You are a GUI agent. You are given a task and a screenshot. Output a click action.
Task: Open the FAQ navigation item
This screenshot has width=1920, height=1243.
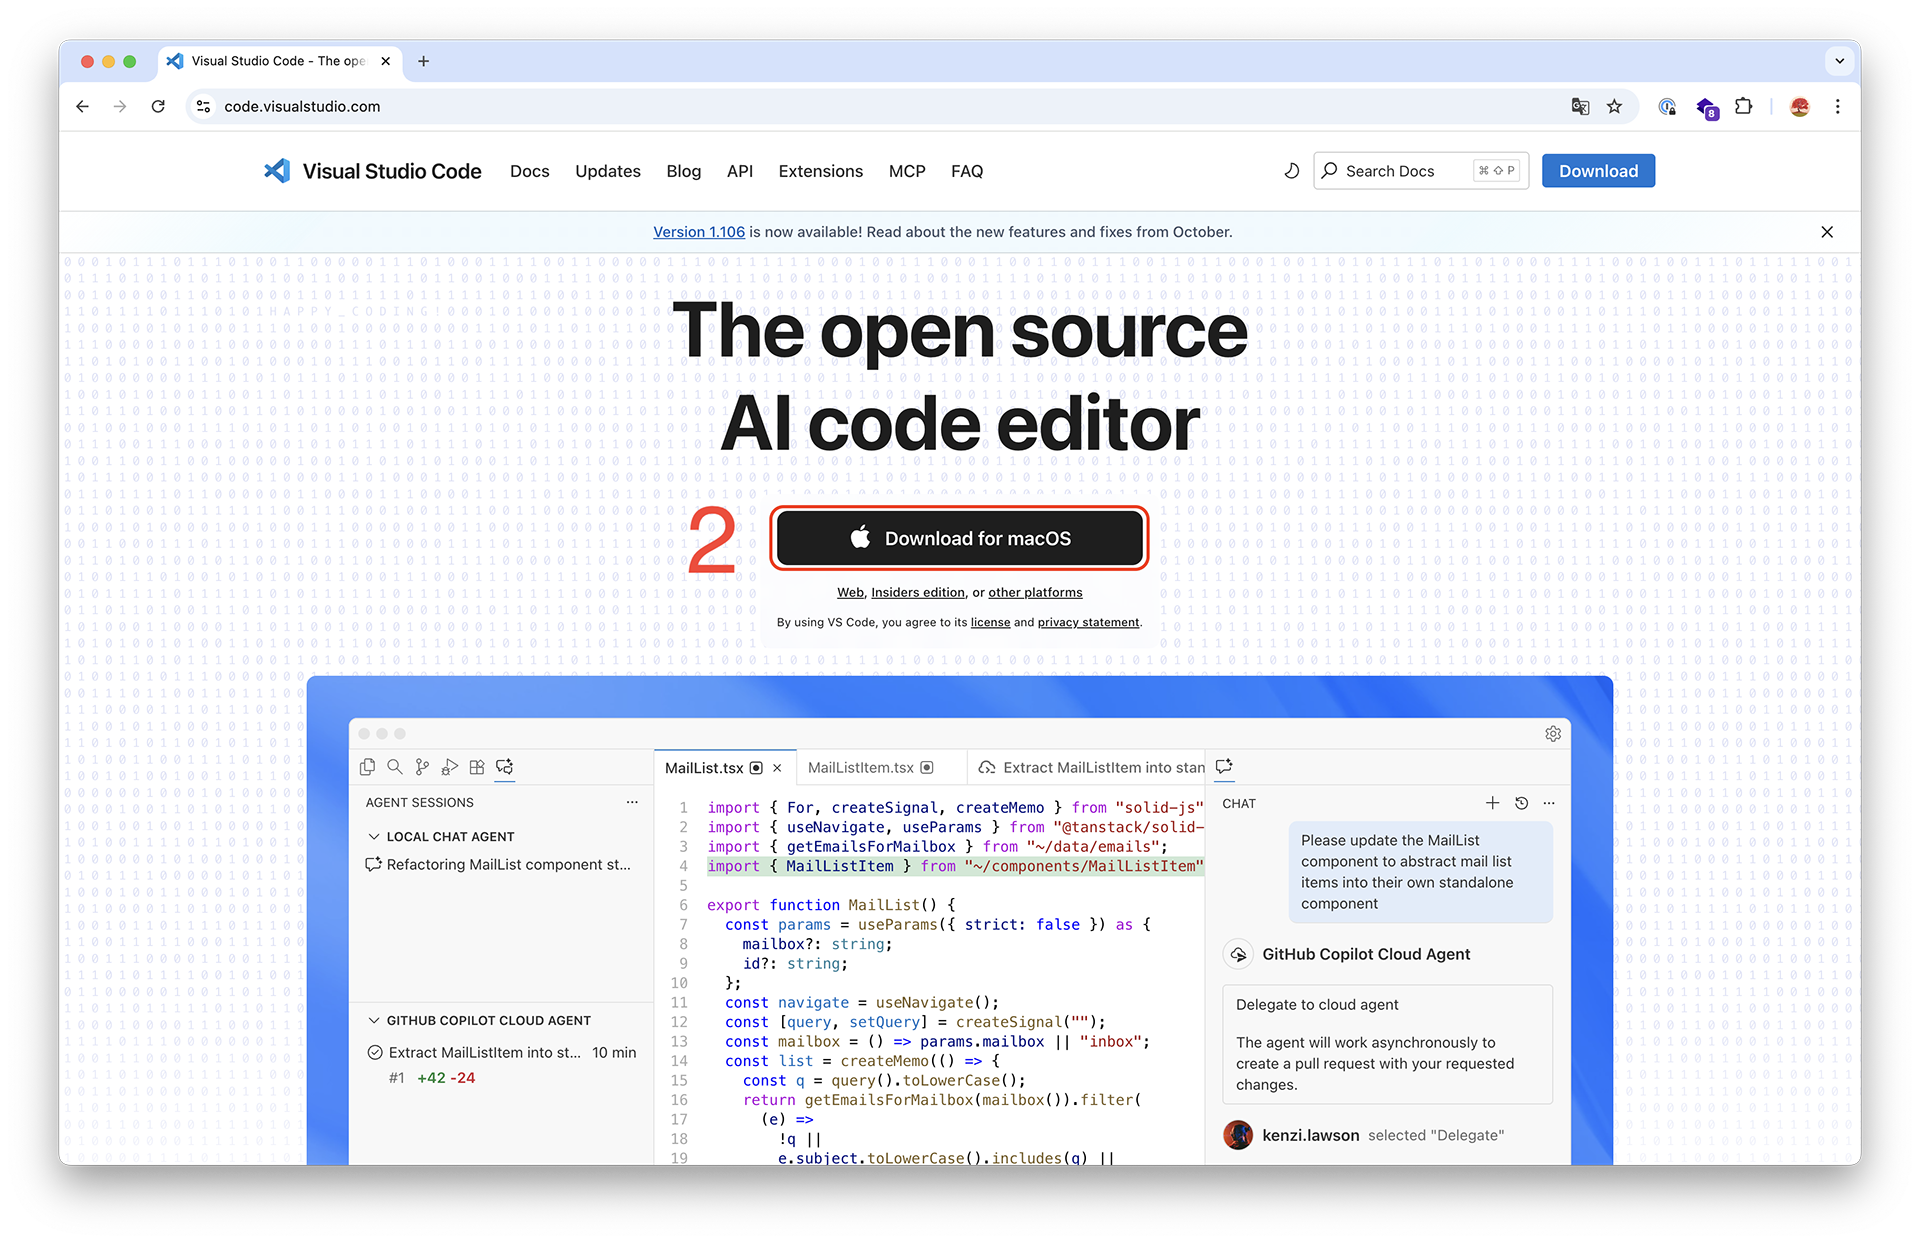tap(966, 171)
